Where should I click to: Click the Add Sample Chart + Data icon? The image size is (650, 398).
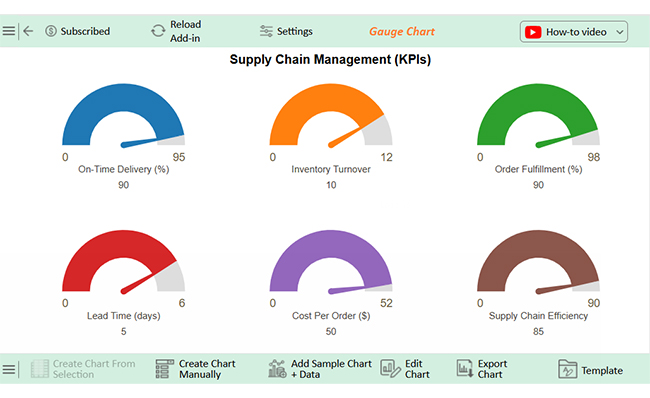pyautogui.click(x=277, y=369)
